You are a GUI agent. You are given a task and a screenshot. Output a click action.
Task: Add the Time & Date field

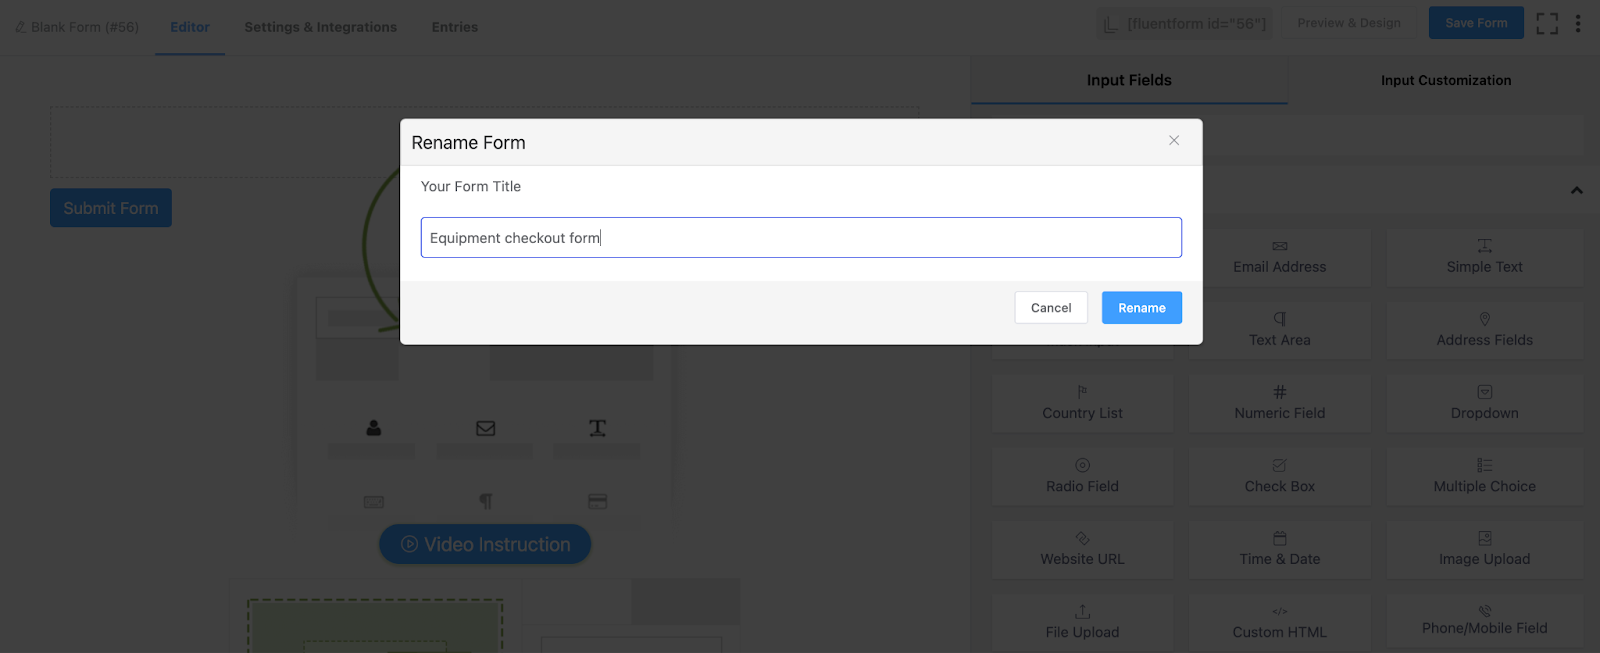[x=1279, y=549]
